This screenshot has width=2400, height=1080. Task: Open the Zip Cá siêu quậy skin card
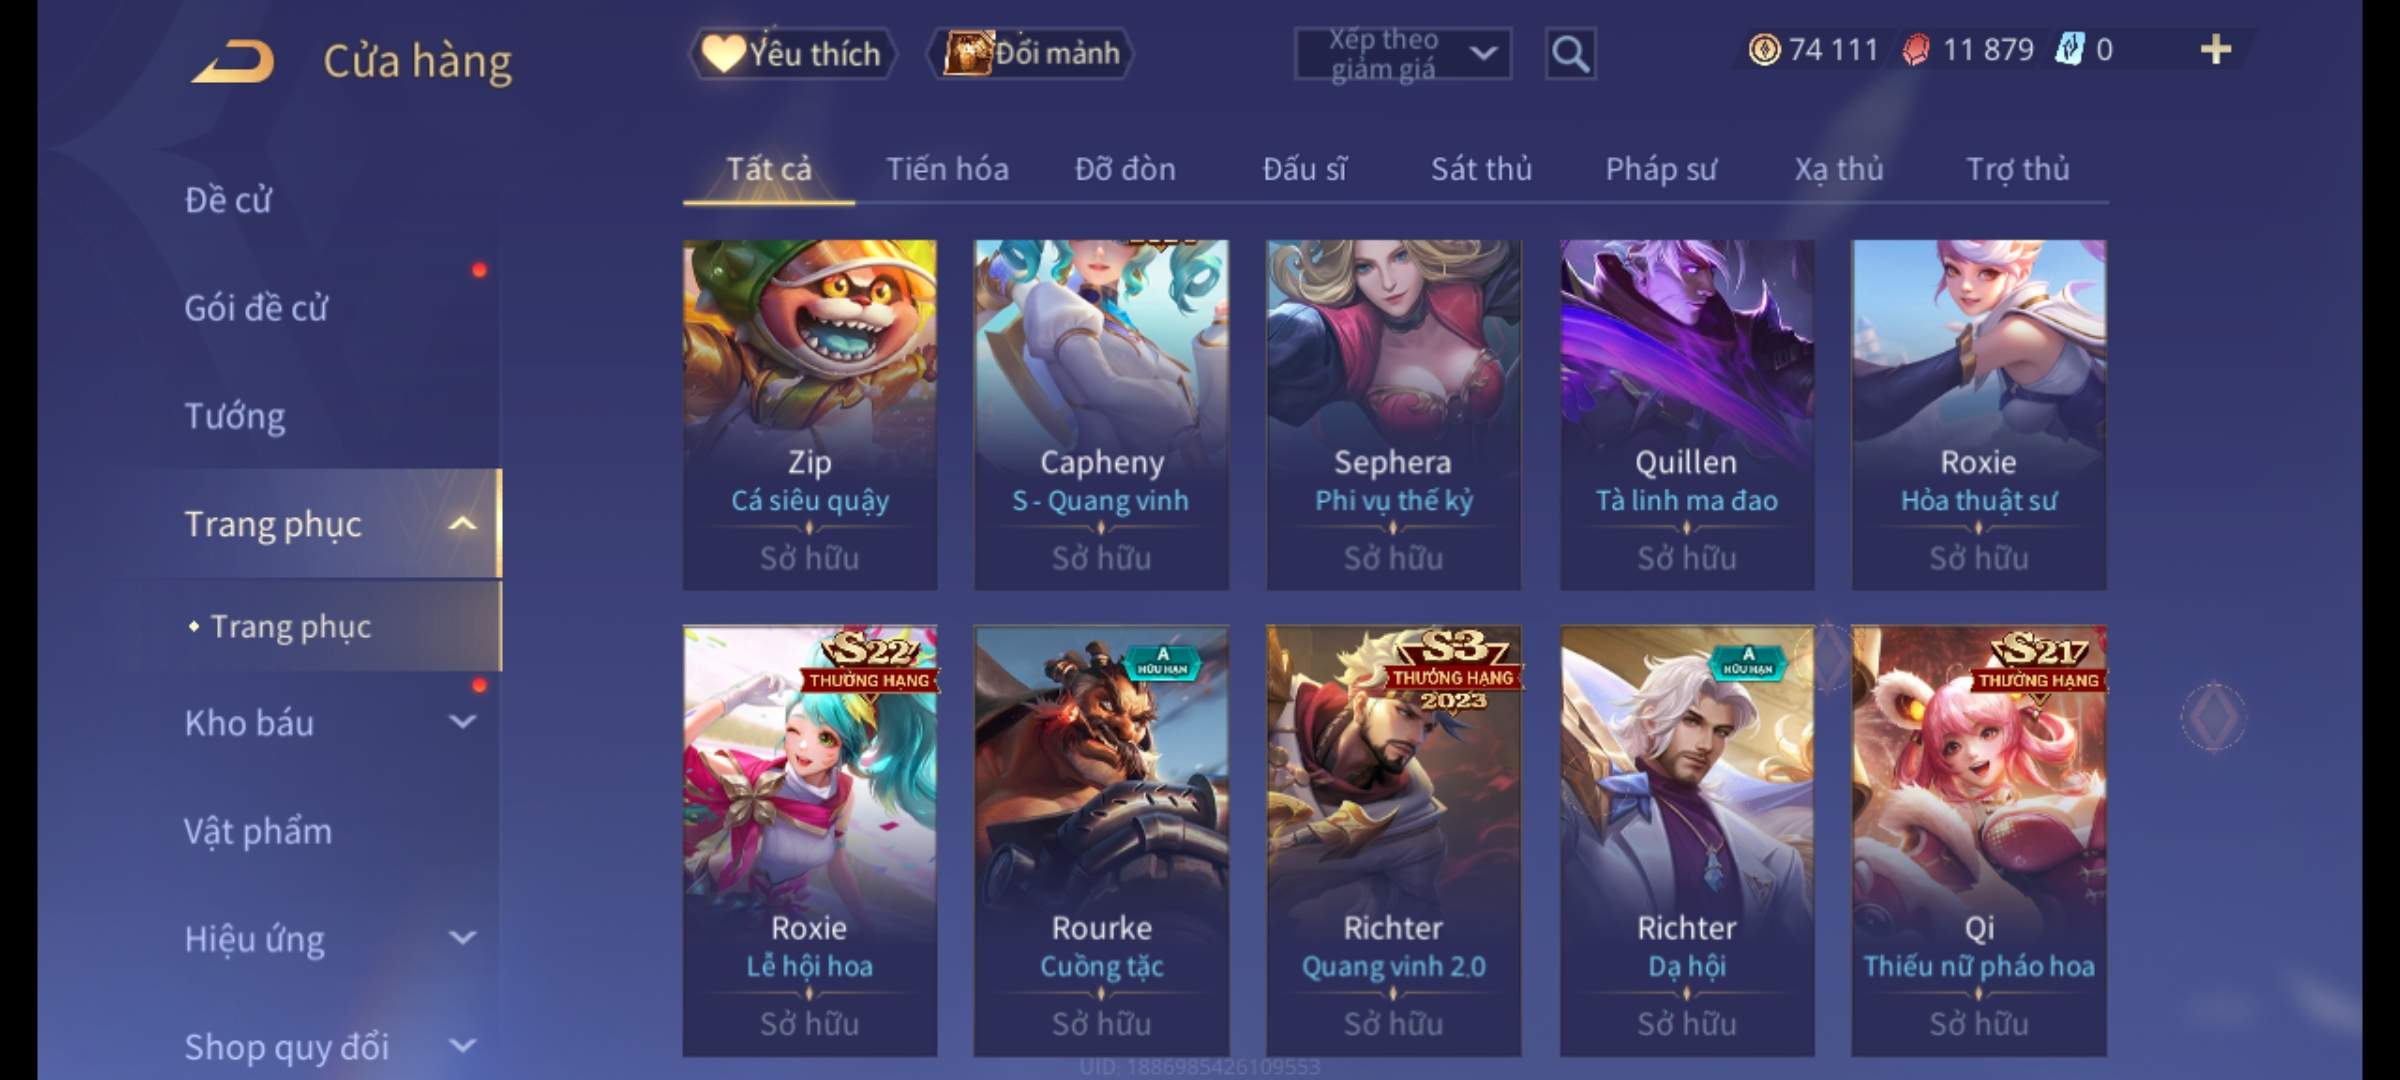[810, 415]
